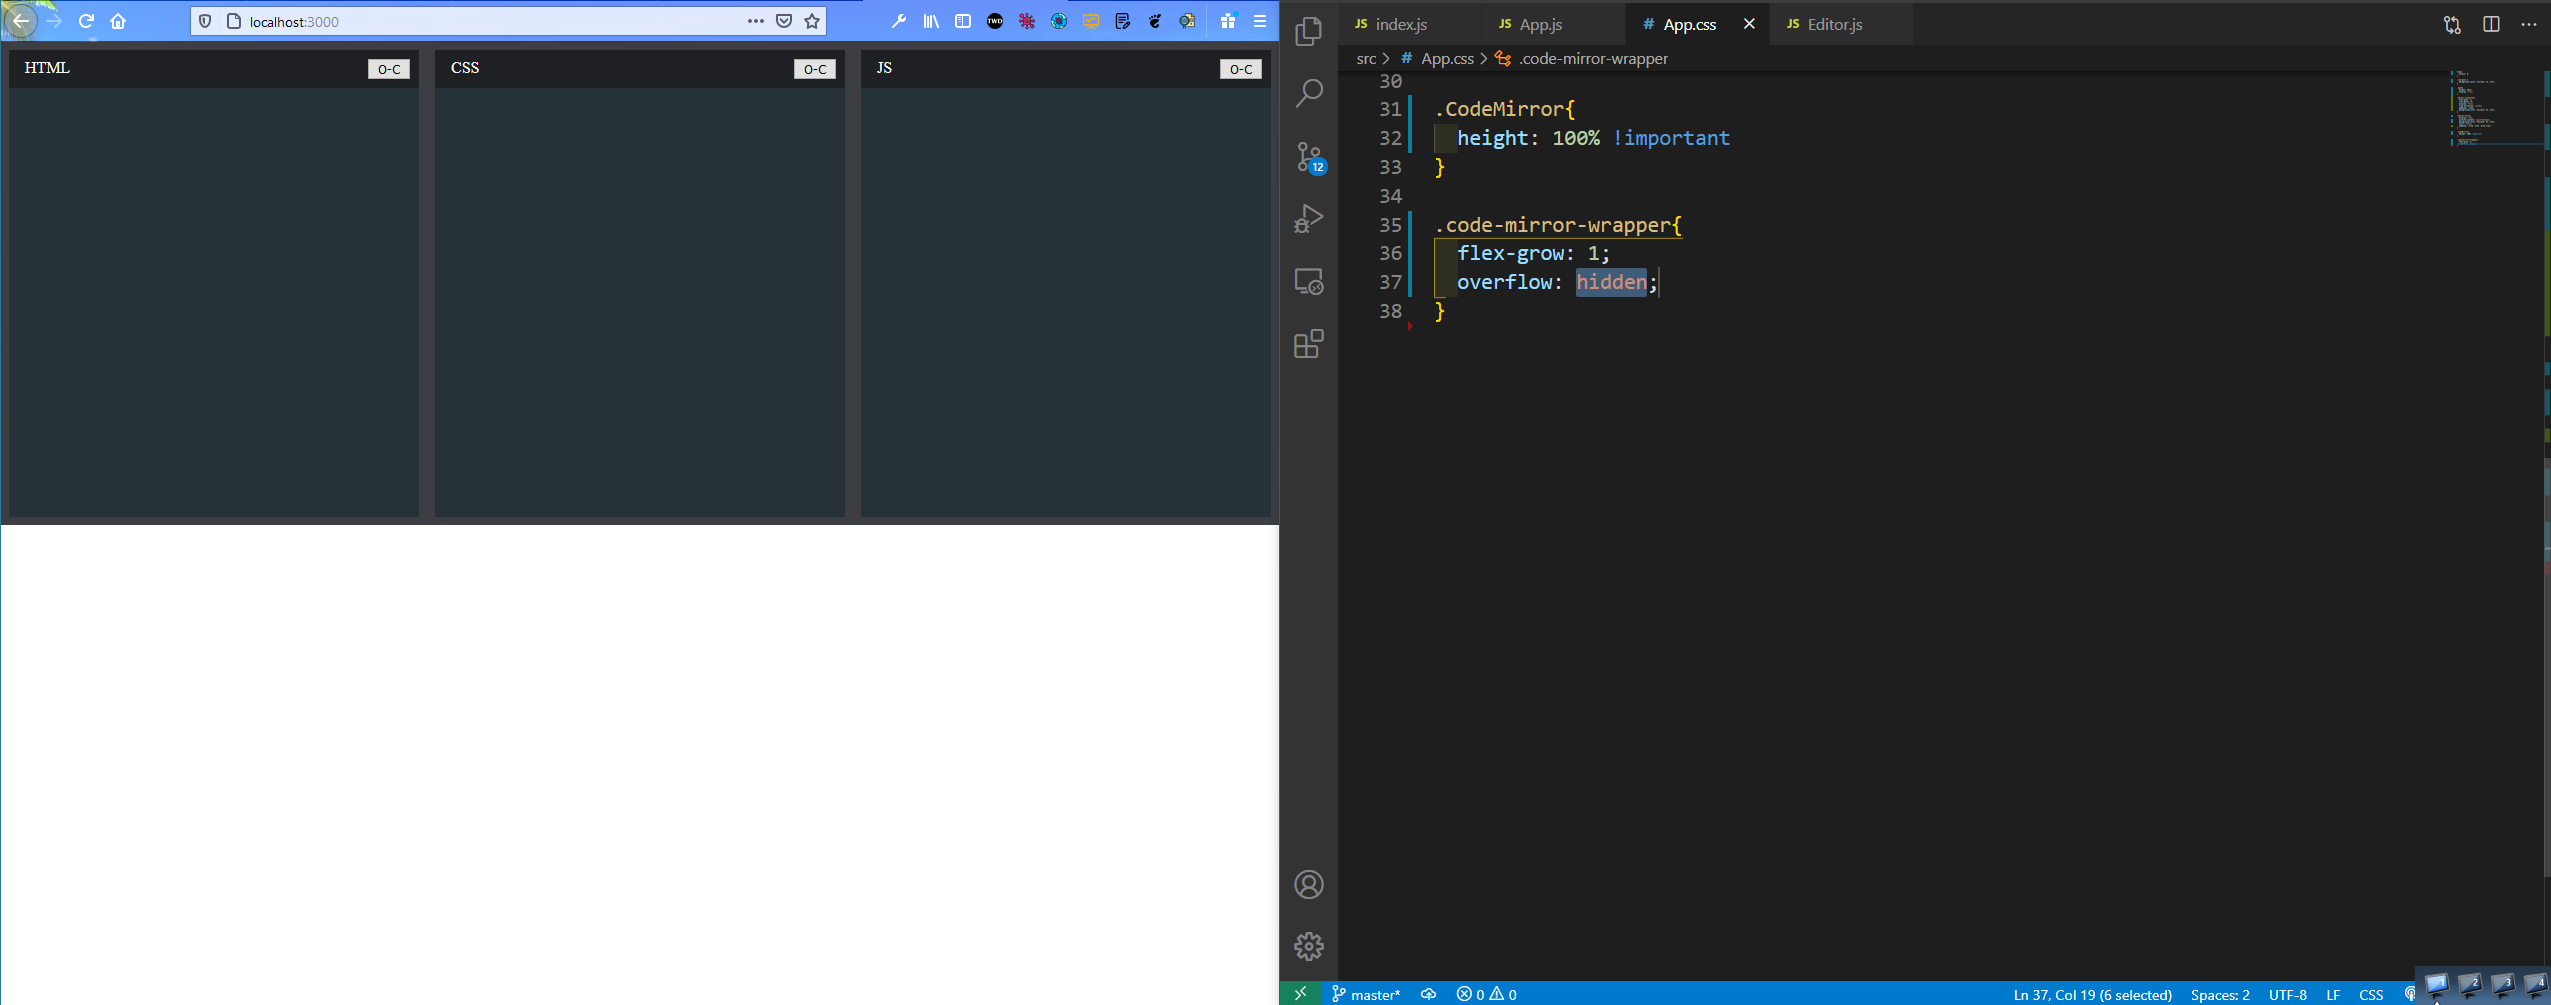
Task: Click inside the JS code editor area
Action: coord(1066,302)
